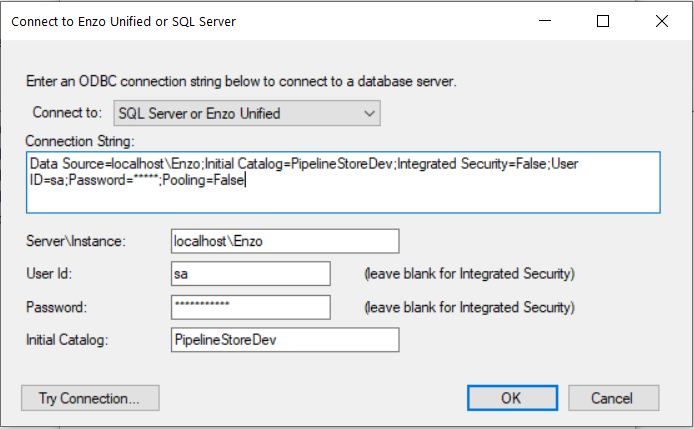Click the Connection String label
This screenshot has height=429, width=694.
coord(80,141)
